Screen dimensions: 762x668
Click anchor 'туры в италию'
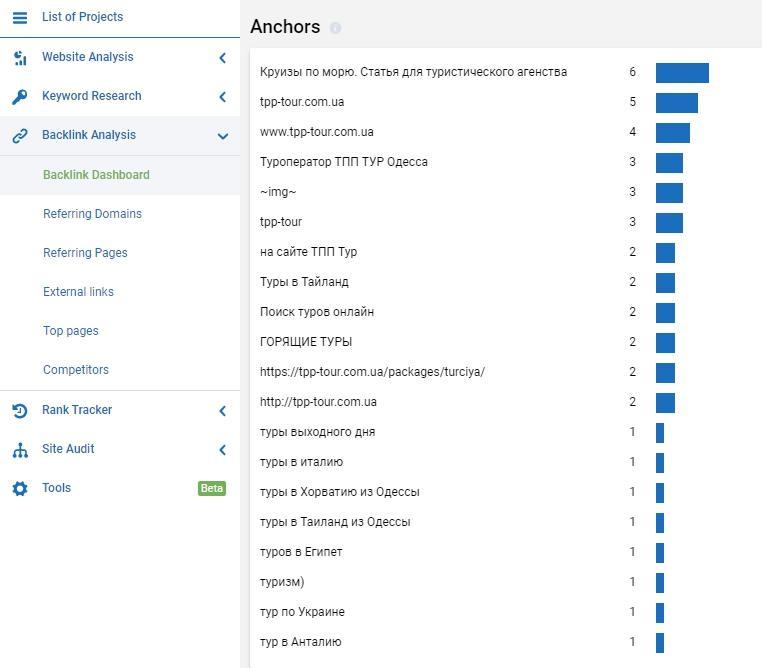tap(301, 462)
